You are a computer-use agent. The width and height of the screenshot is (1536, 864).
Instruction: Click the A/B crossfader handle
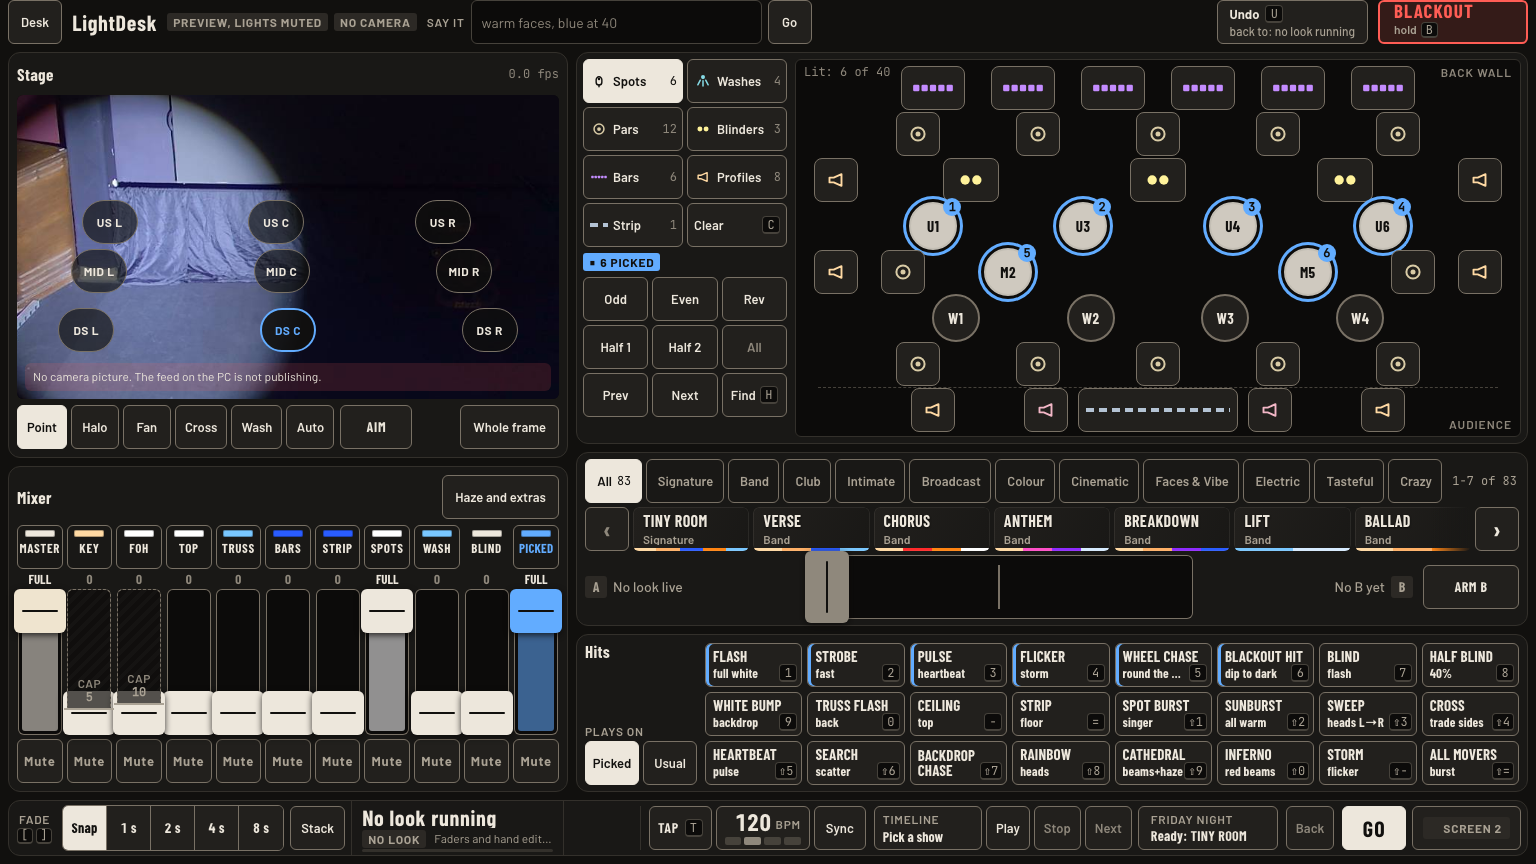[827, 587]
